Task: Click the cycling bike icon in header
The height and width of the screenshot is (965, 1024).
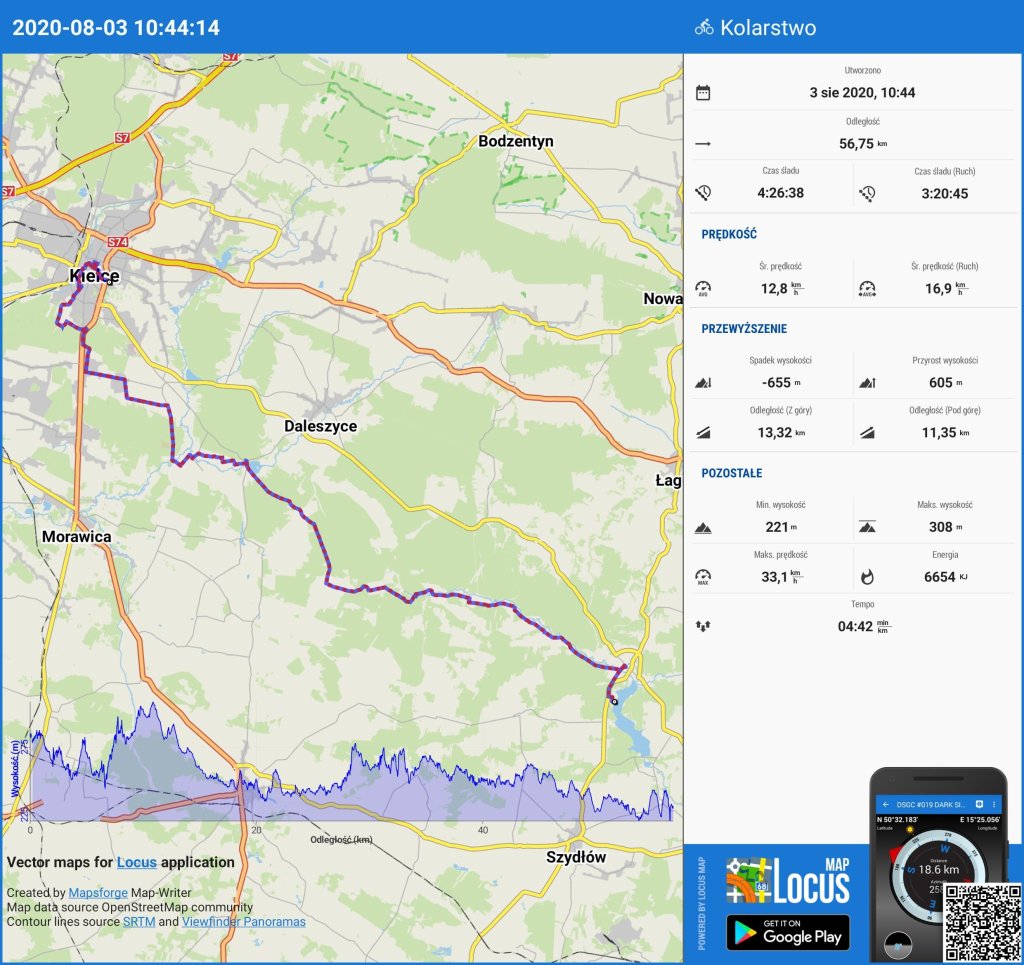Action: pyautogui.click(x=704, y=28)
